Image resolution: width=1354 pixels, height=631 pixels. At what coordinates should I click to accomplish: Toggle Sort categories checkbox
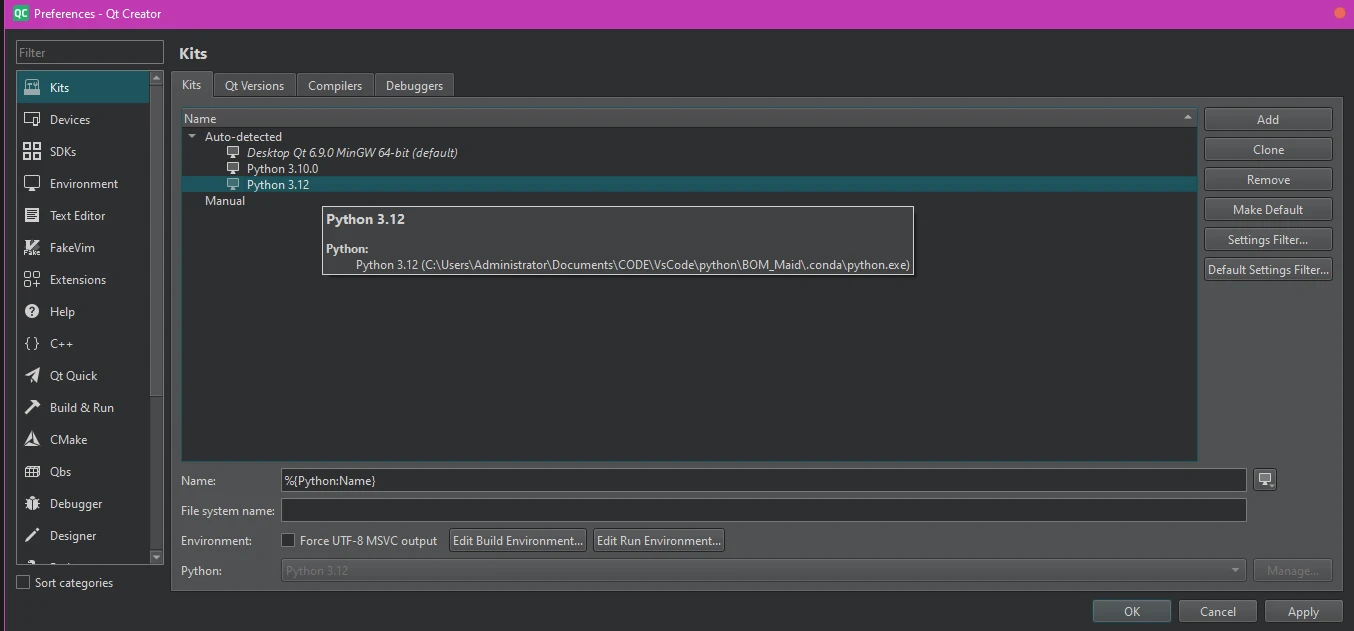point(23,582)
